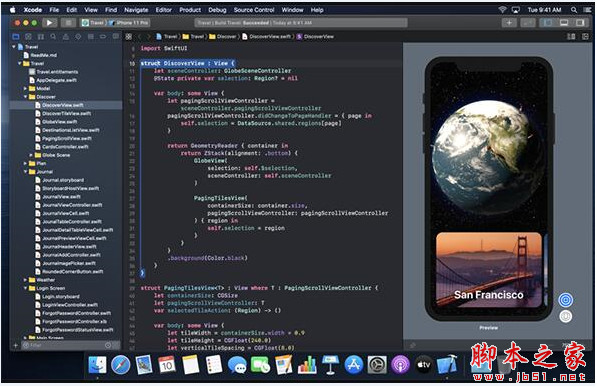
Task: Collapse the Travel group folder
Action: click(x=19, y=64)
